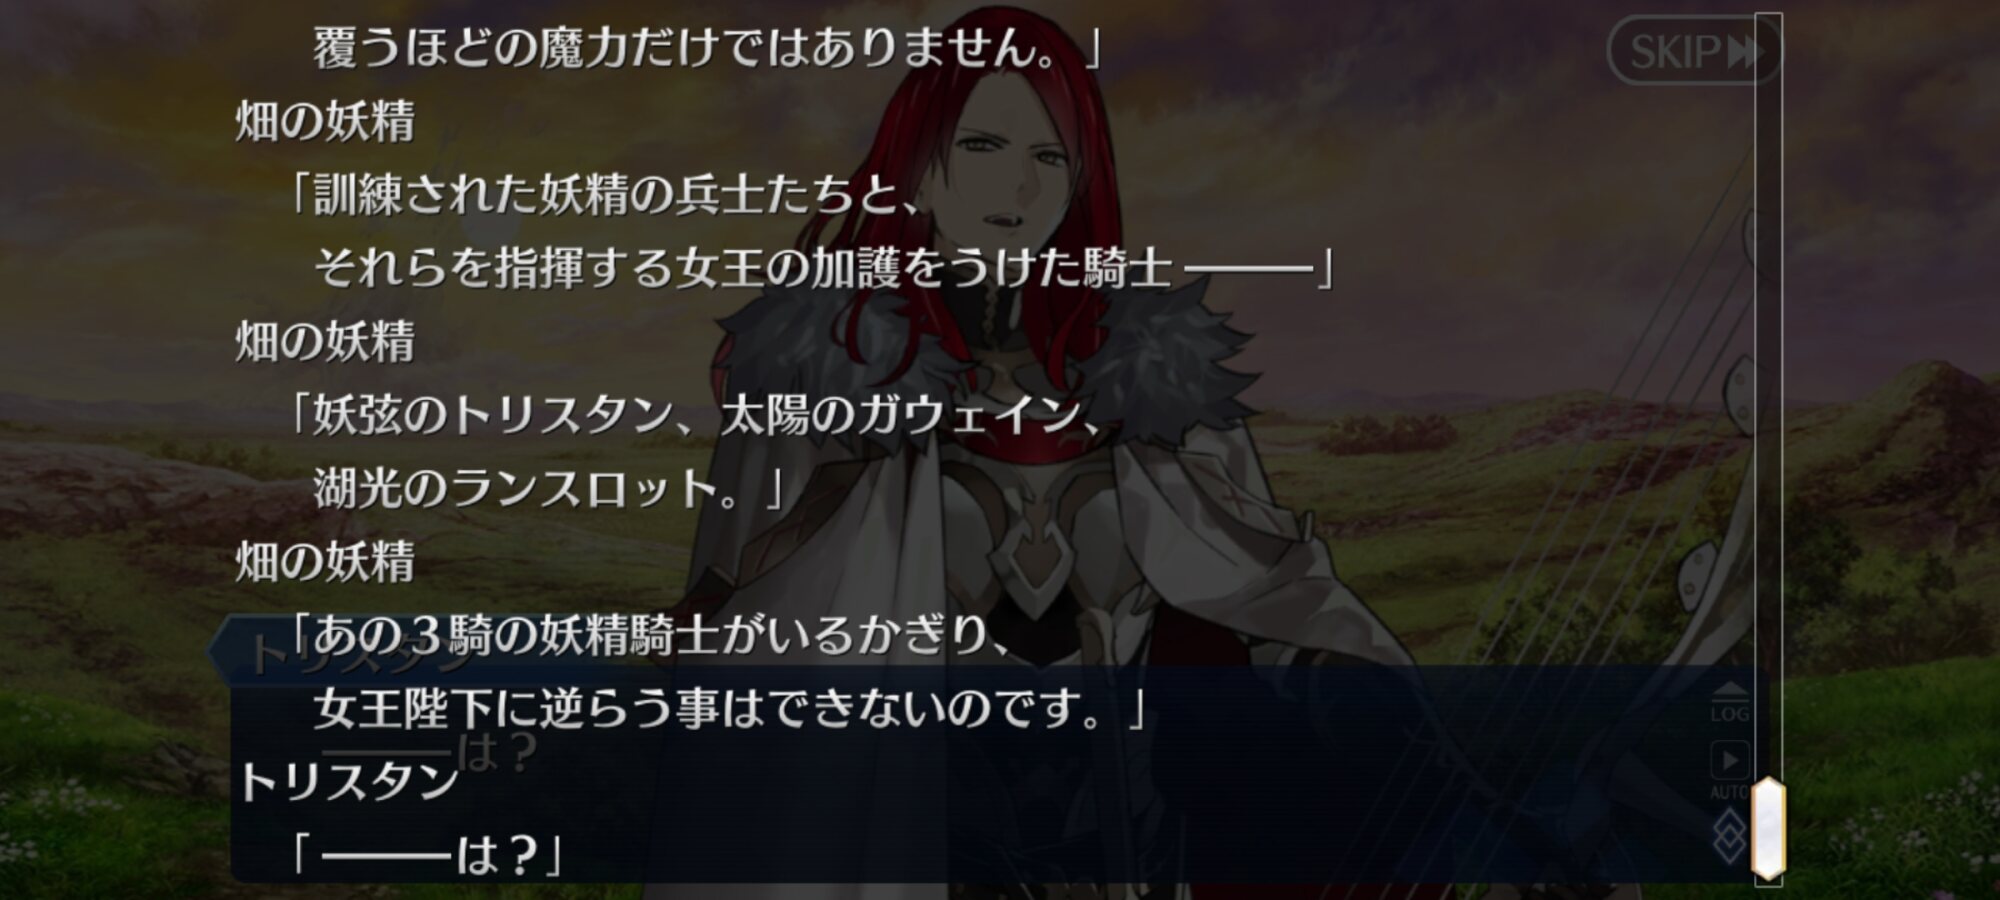
Task: Open the LOG icon with up arrow
Action: tap(1730, 703)
